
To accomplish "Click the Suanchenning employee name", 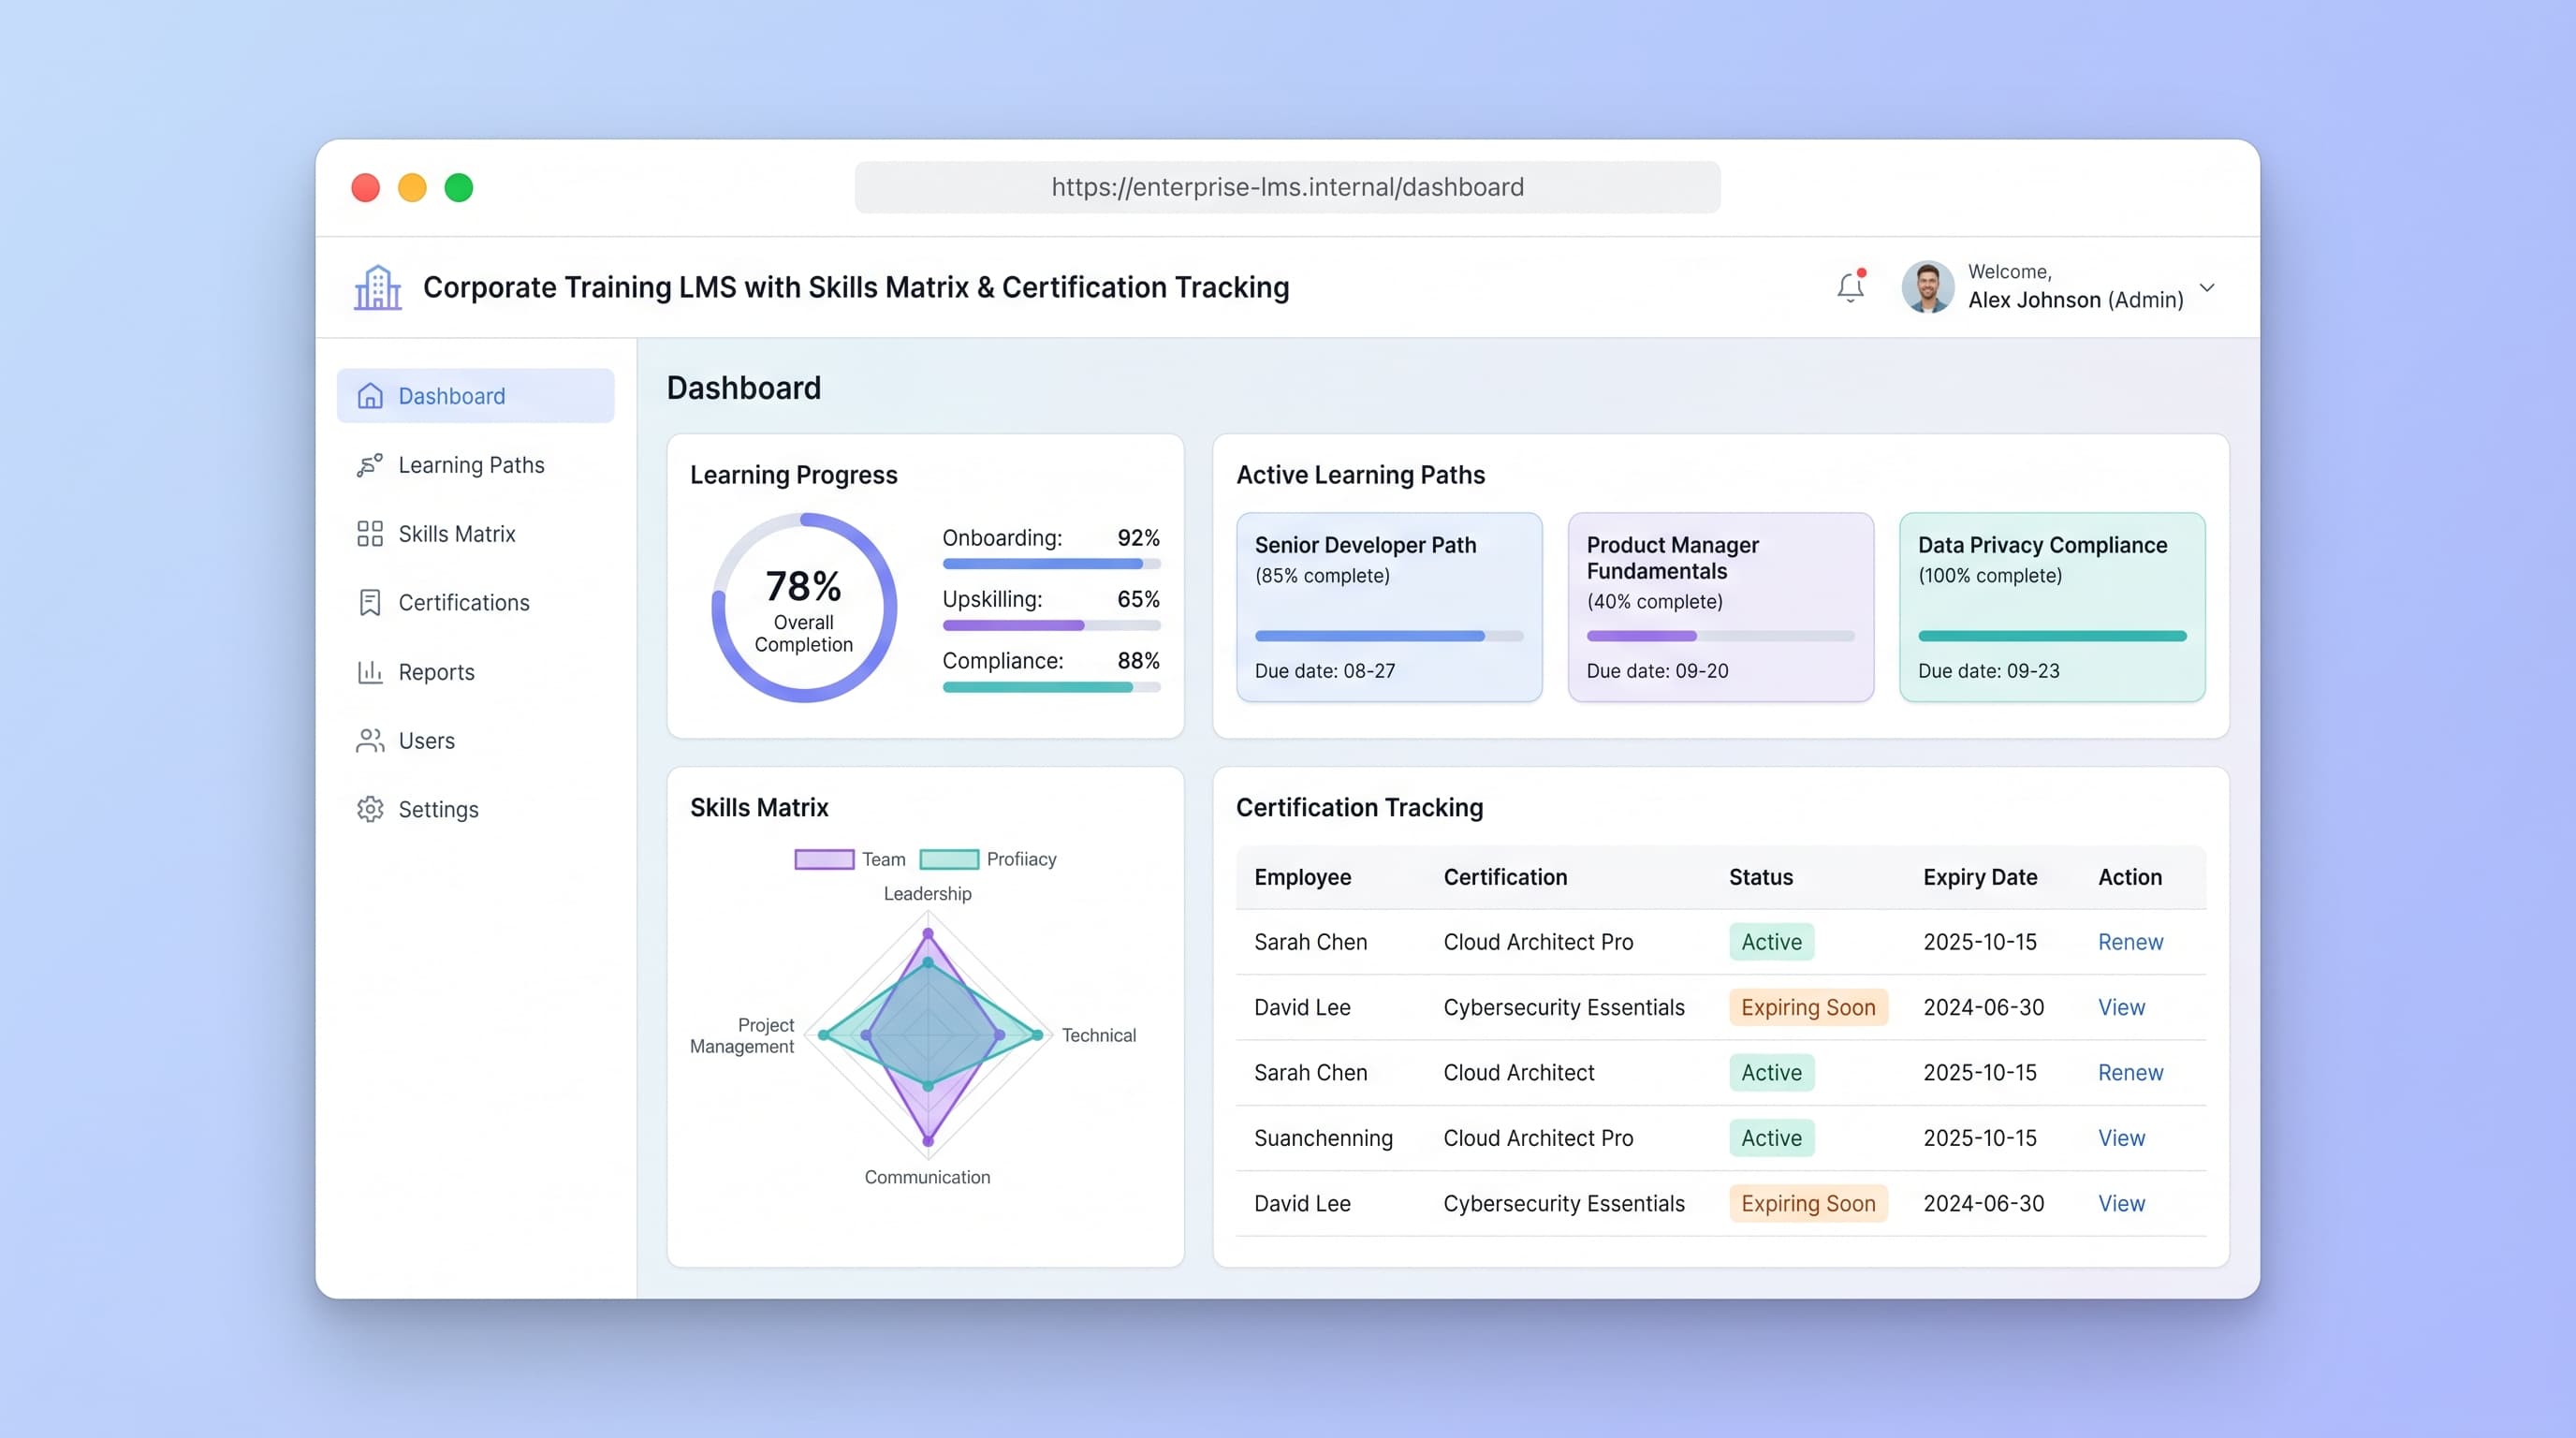I will 1323,1138.
